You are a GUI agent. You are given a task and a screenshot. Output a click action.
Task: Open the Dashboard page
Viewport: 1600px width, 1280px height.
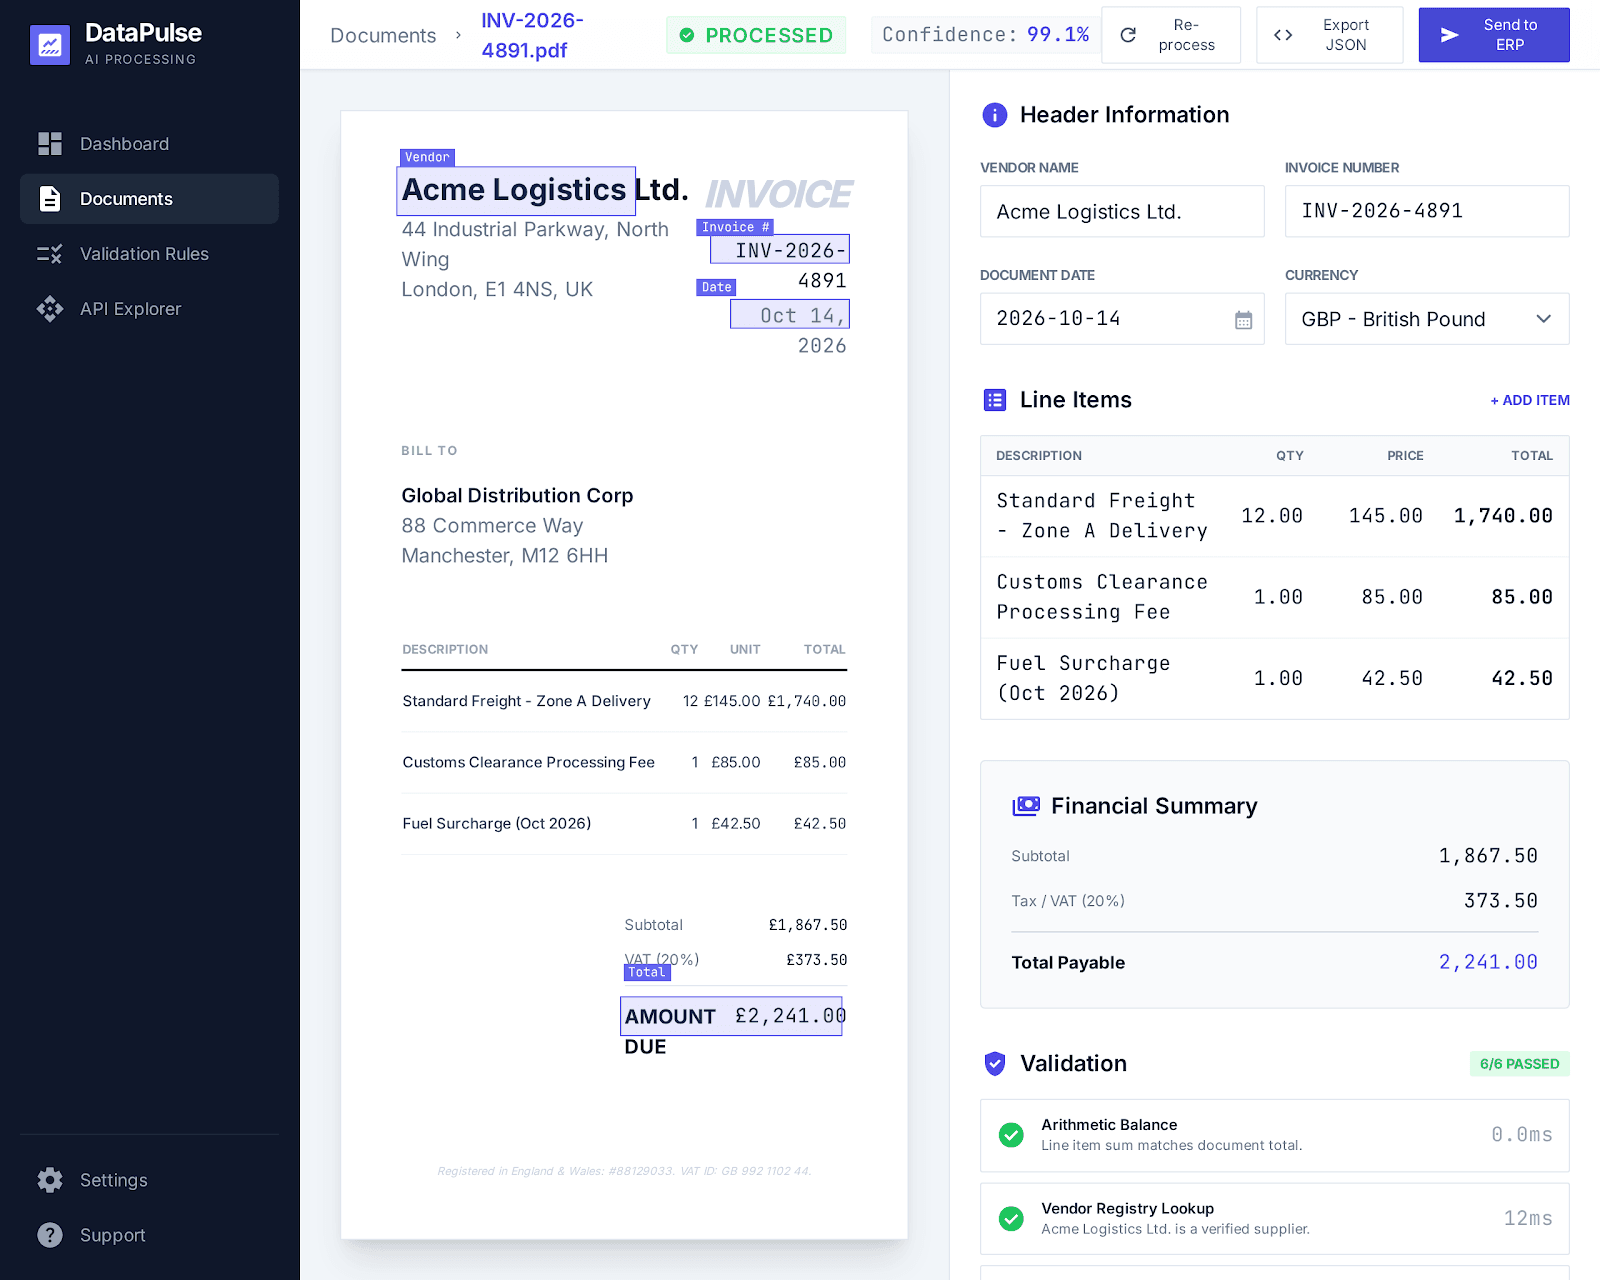click(x=124, y=144)
